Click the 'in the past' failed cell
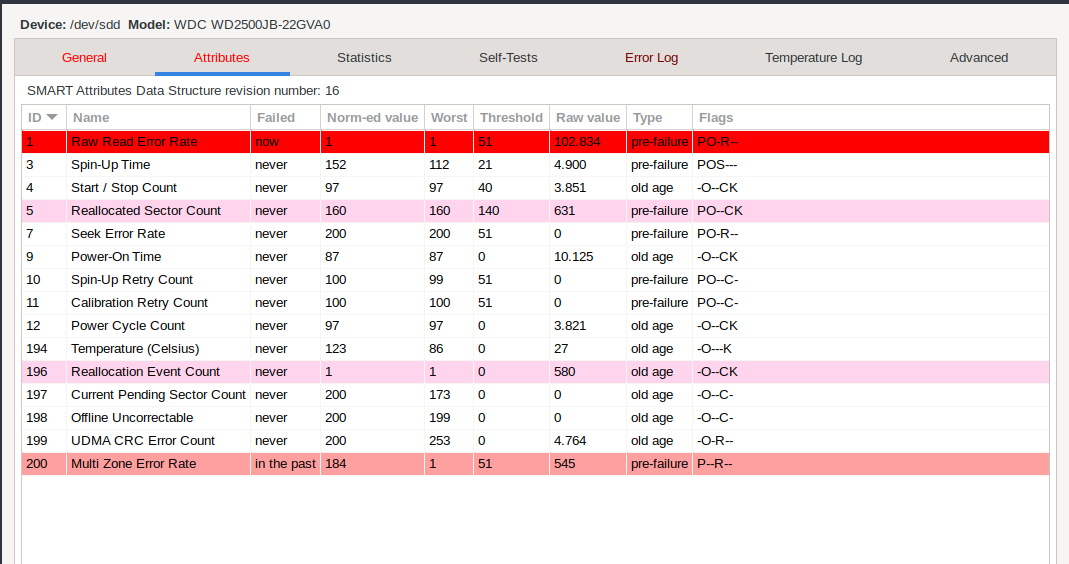 (285, 464)
